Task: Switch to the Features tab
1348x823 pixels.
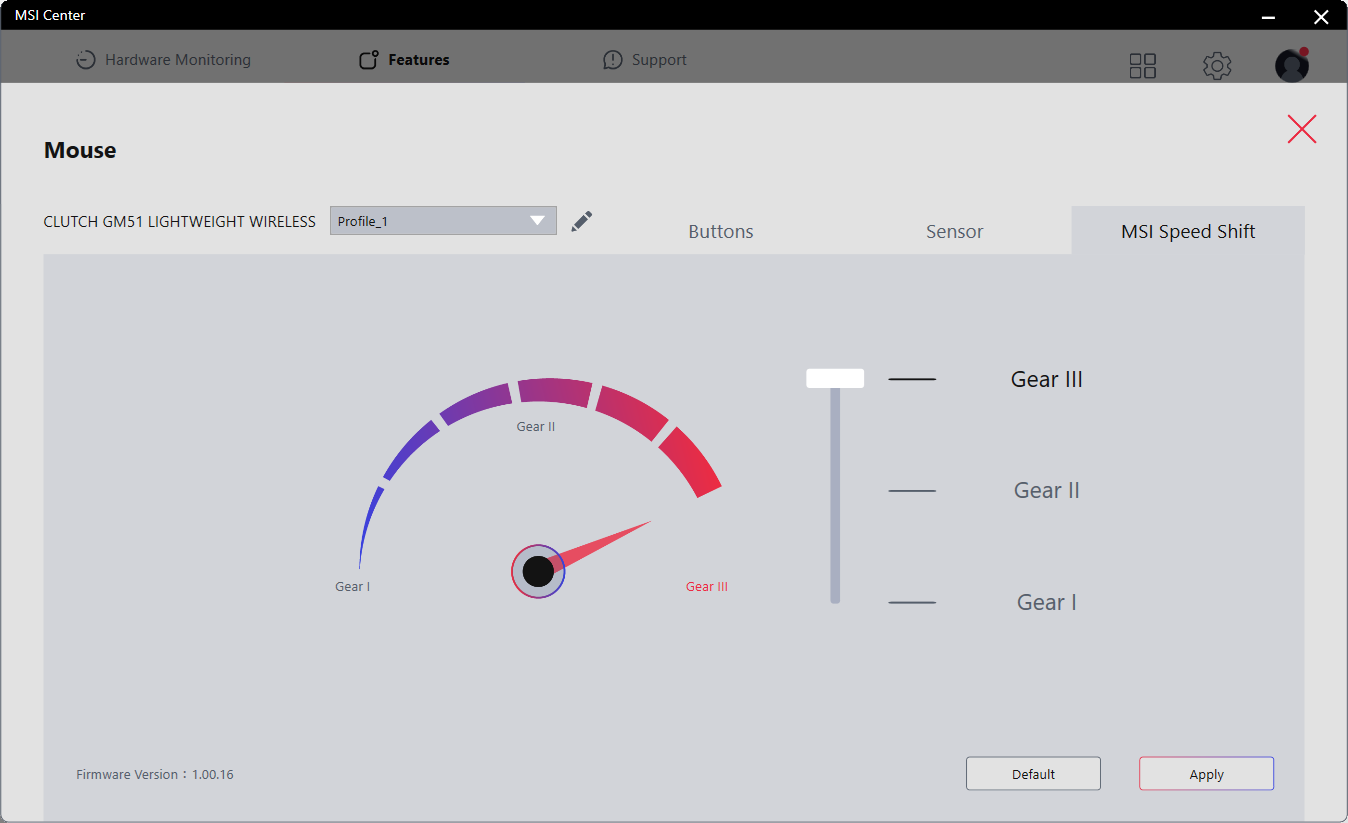Action: (404, 60)
